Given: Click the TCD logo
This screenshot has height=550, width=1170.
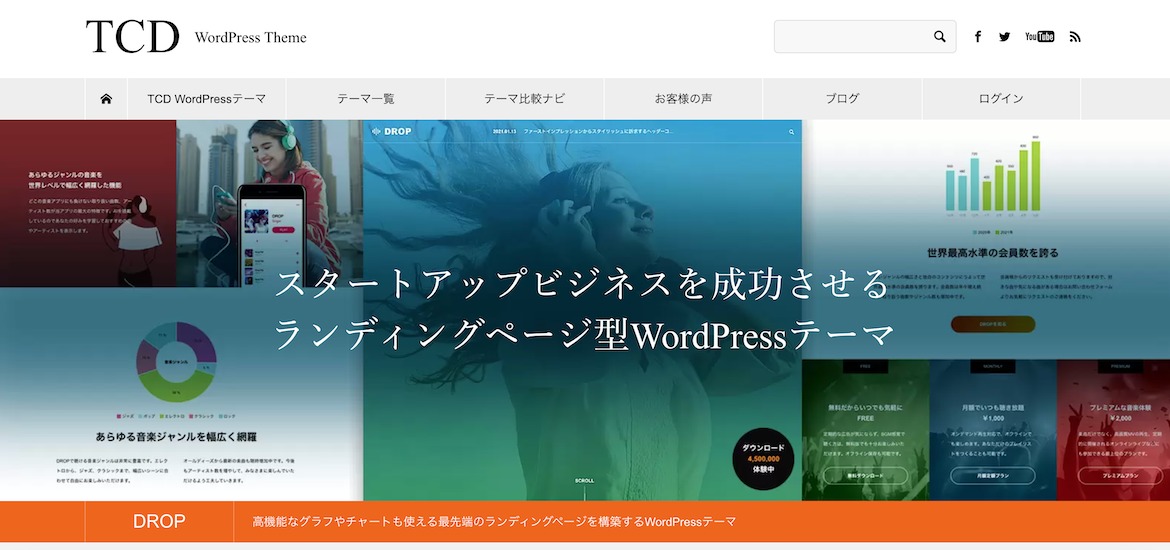Looking at the screenshot, I should [132, 37].
